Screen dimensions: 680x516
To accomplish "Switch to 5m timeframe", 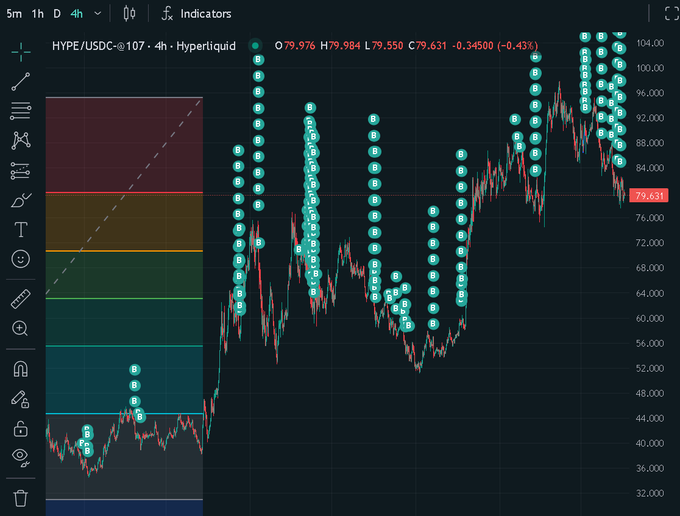I will click(14, 14).
